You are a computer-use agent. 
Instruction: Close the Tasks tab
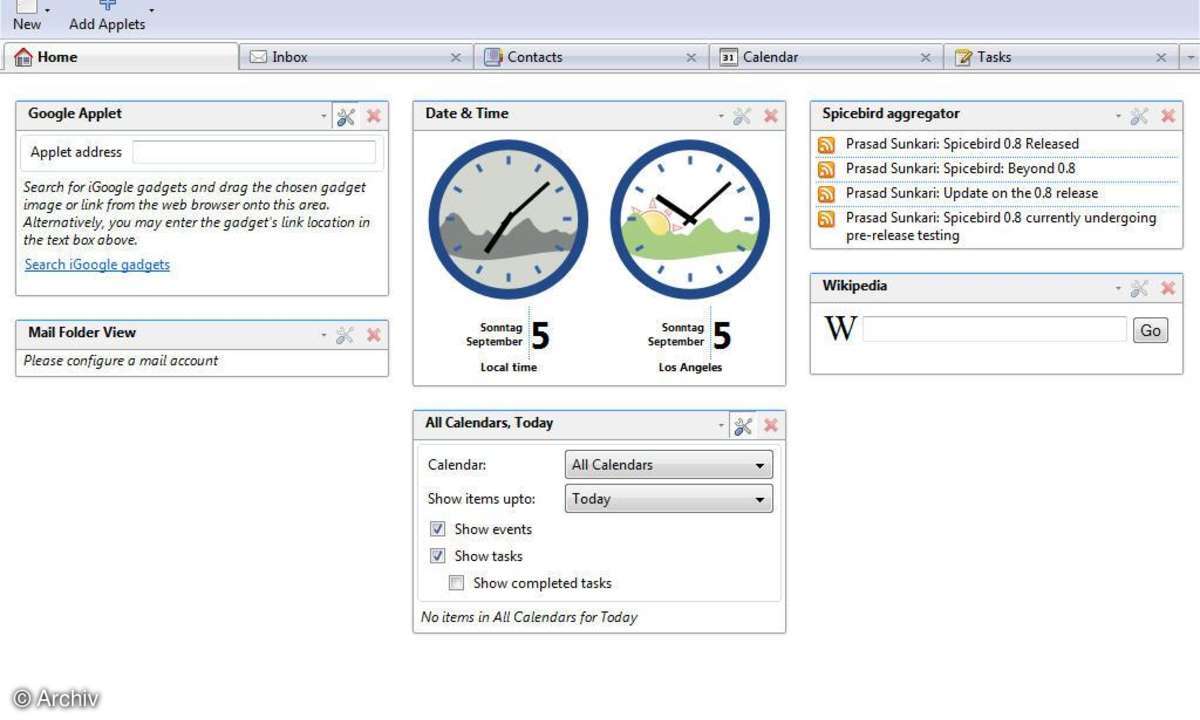1161,58
